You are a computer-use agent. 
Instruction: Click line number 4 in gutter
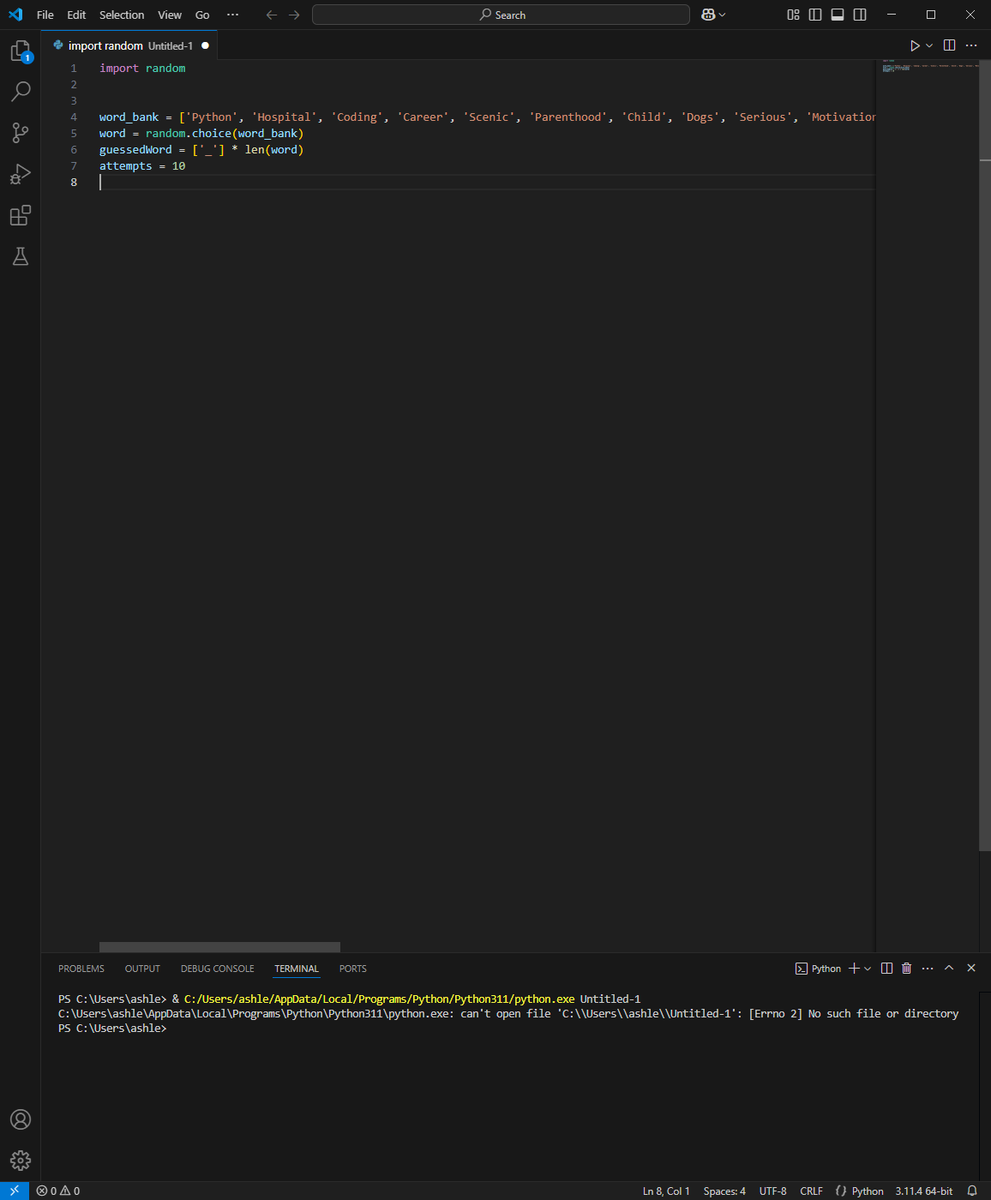[x=73, y=117]
